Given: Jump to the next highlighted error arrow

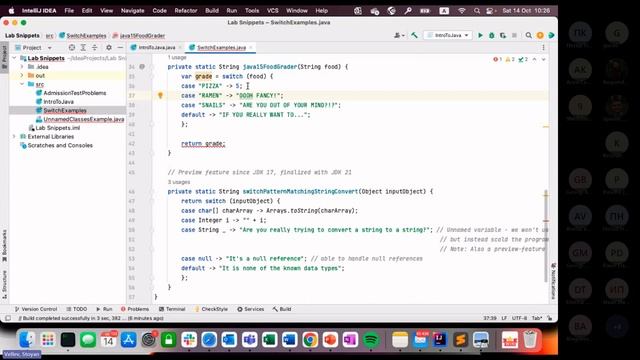Looking at the screenshot, I should (x=544, y=60).
